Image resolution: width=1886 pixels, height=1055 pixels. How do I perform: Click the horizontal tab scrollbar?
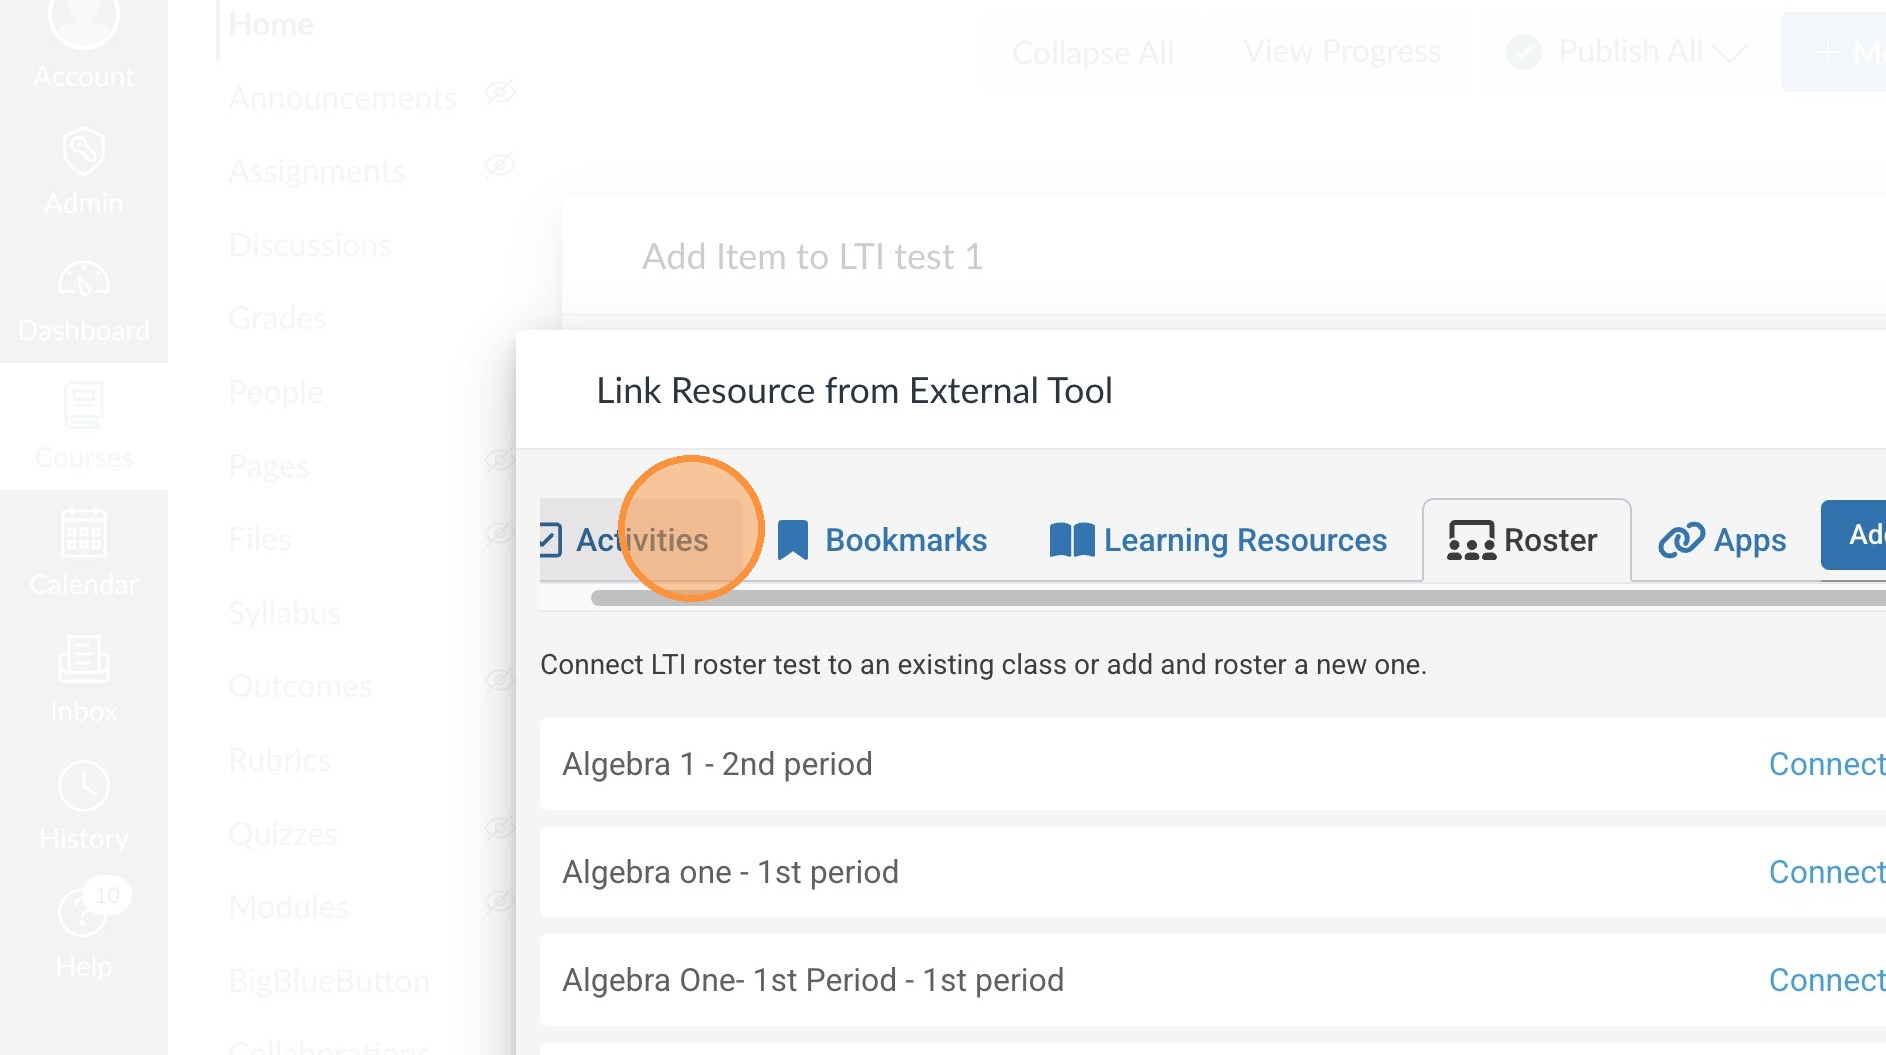tap(1200, 598)
